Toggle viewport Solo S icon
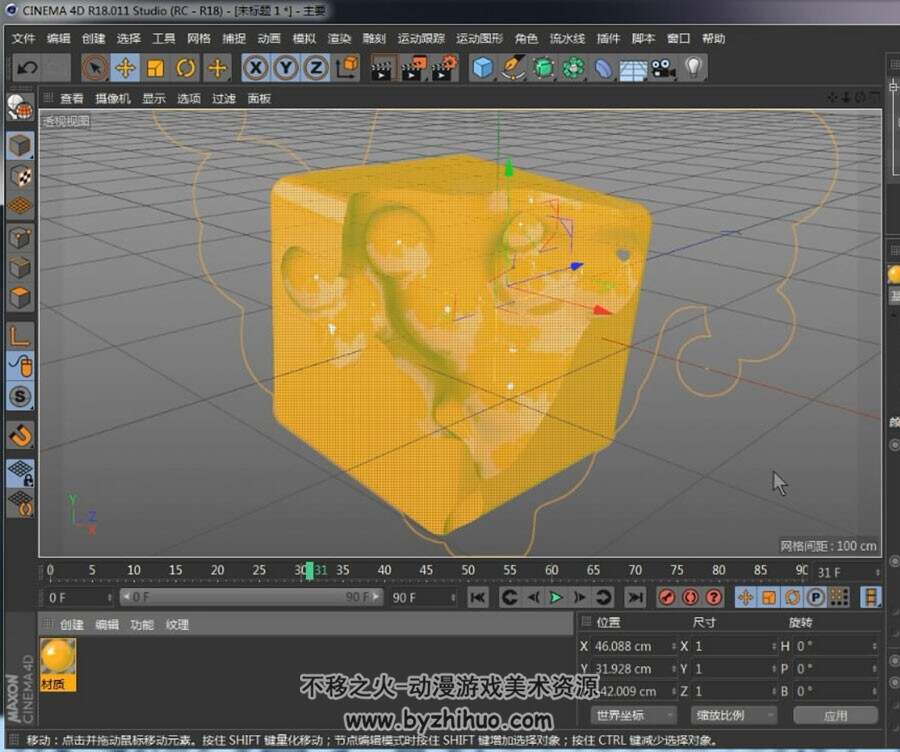Image resolution: width=900 pixels, height=752 pixels. 20,396
